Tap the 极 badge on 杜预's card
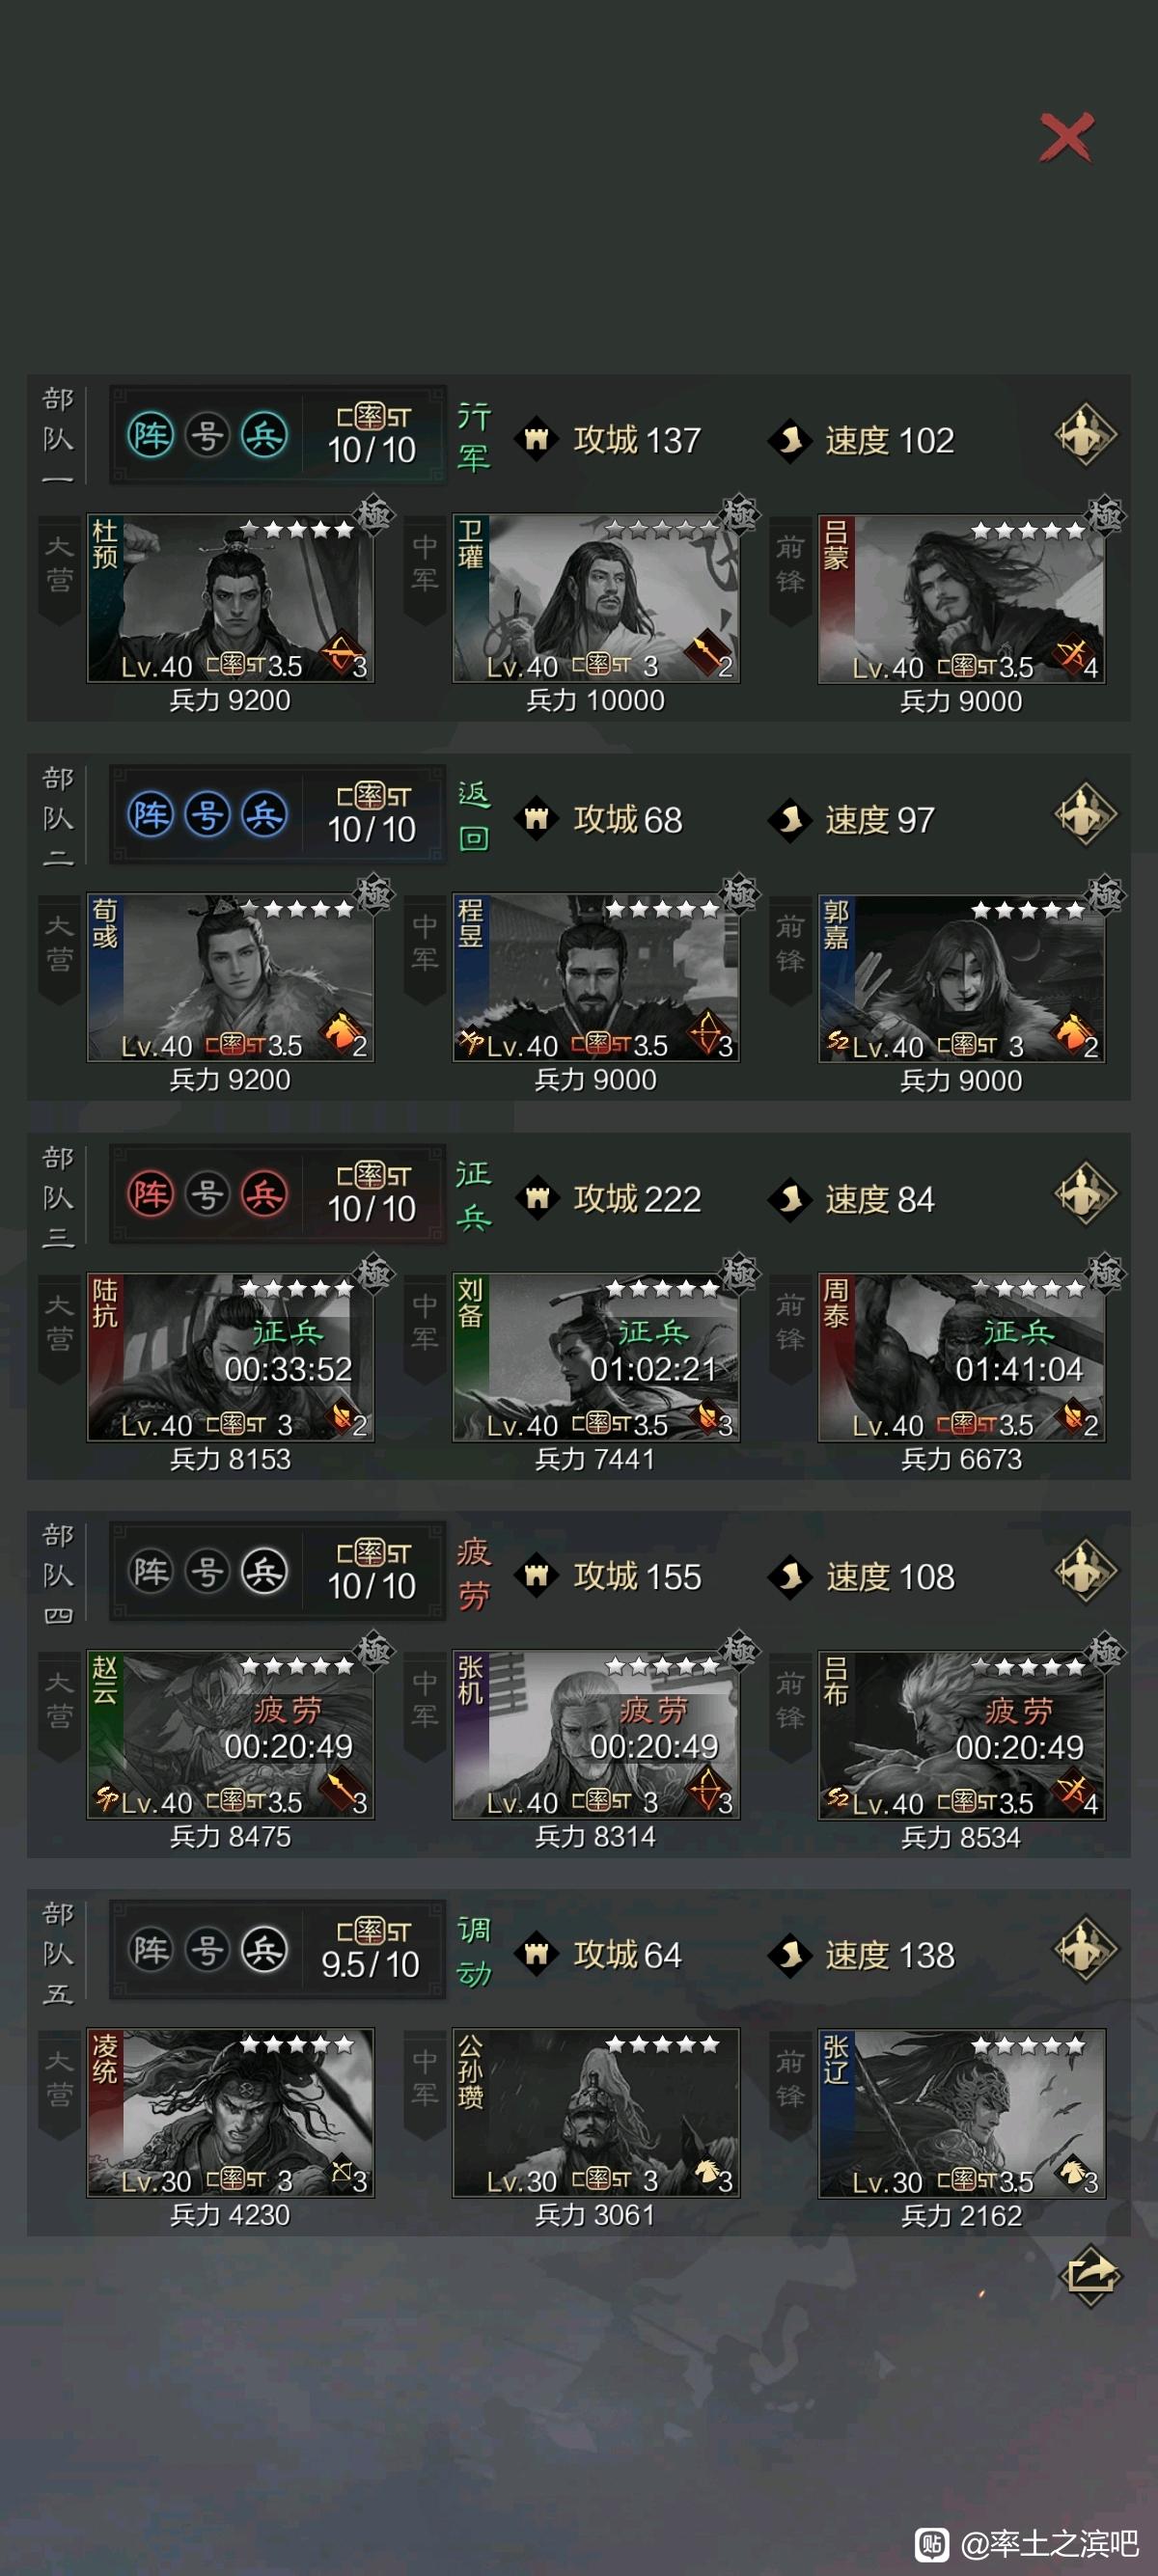1158x2576 pixels. click(374, 516)
